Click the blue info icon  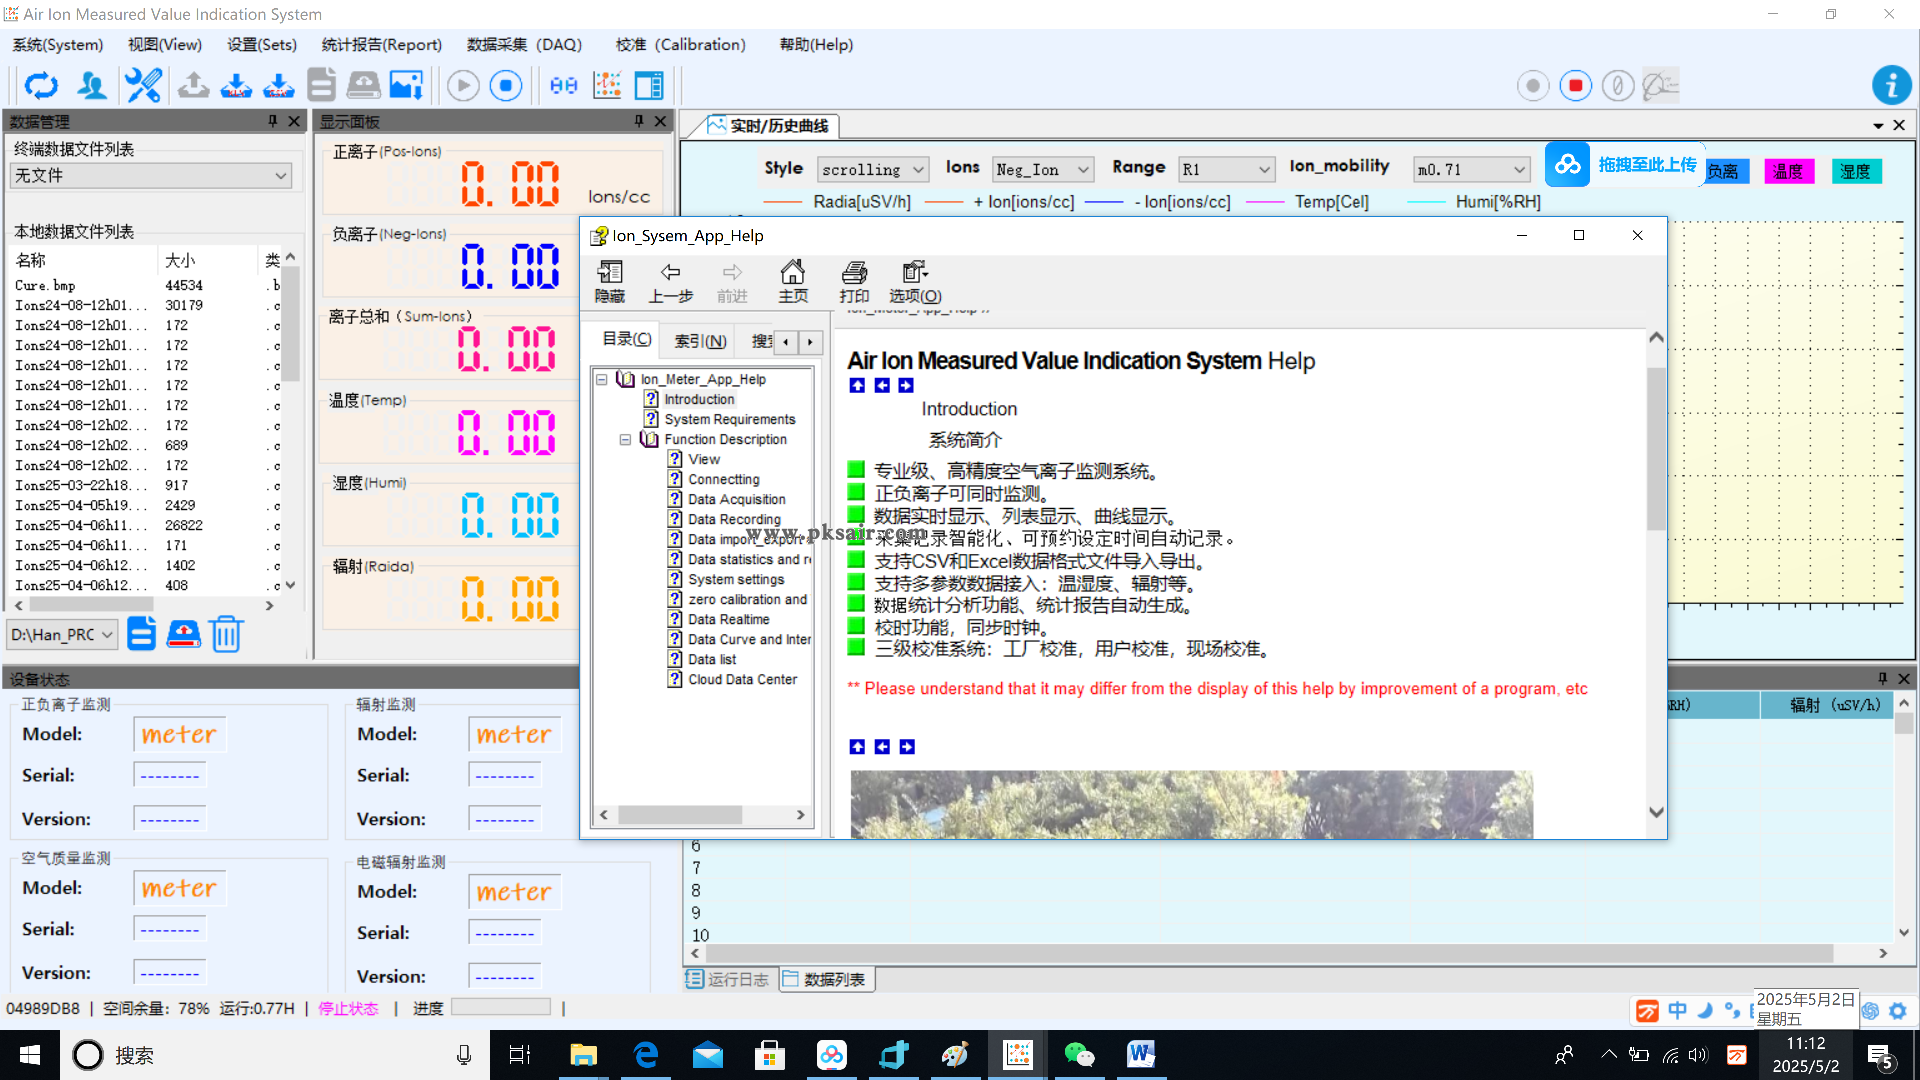click(1890, 86)
